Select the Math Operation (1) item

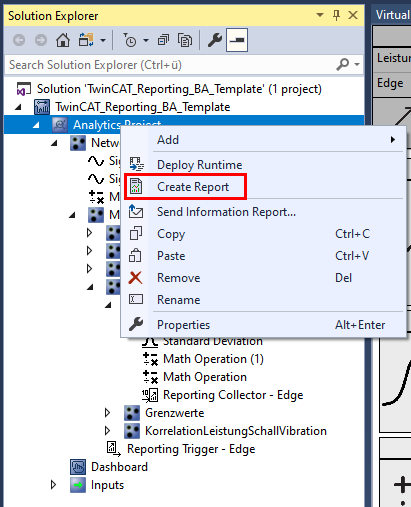click(x=213, y=359)
